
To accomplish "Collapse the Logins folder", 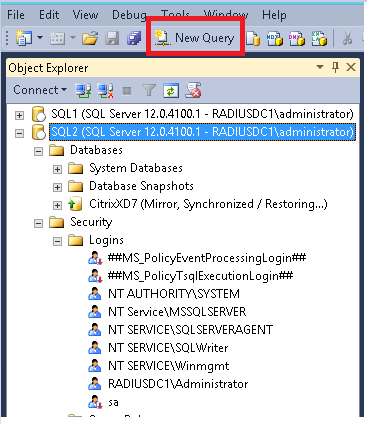I will pos(57,241).
